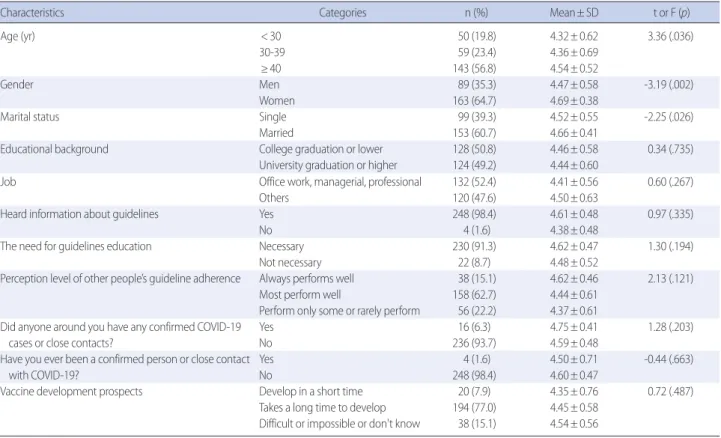Select the statistic -3.19 (.002)
721x438 pixels.
coord(669,85)
